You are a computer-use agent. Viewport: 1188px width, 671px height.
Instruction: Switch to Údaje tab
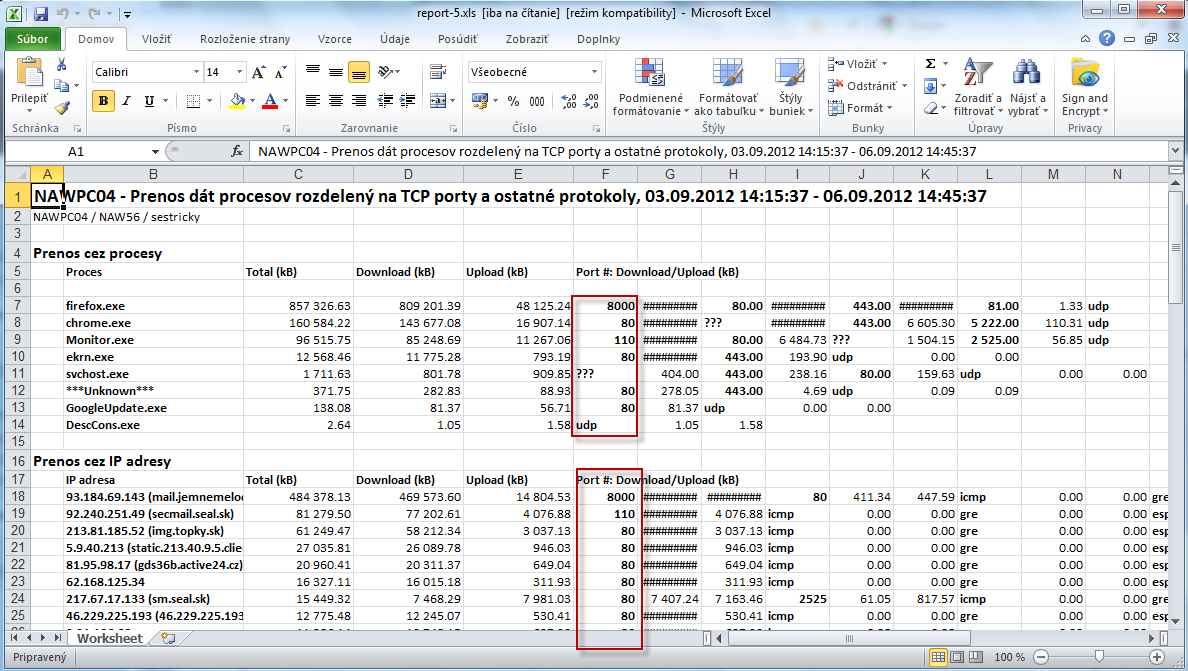395,39
